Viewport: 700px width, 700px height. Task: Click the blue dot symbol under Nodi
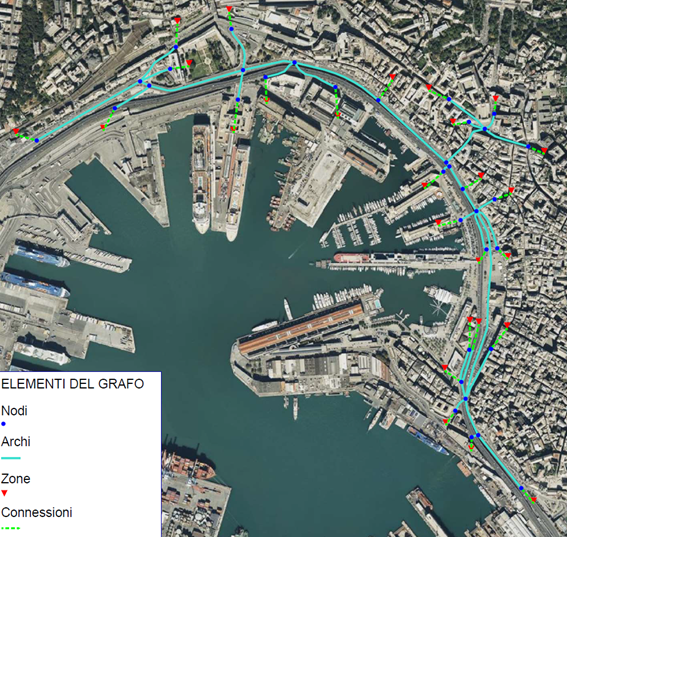coord(4,424)
